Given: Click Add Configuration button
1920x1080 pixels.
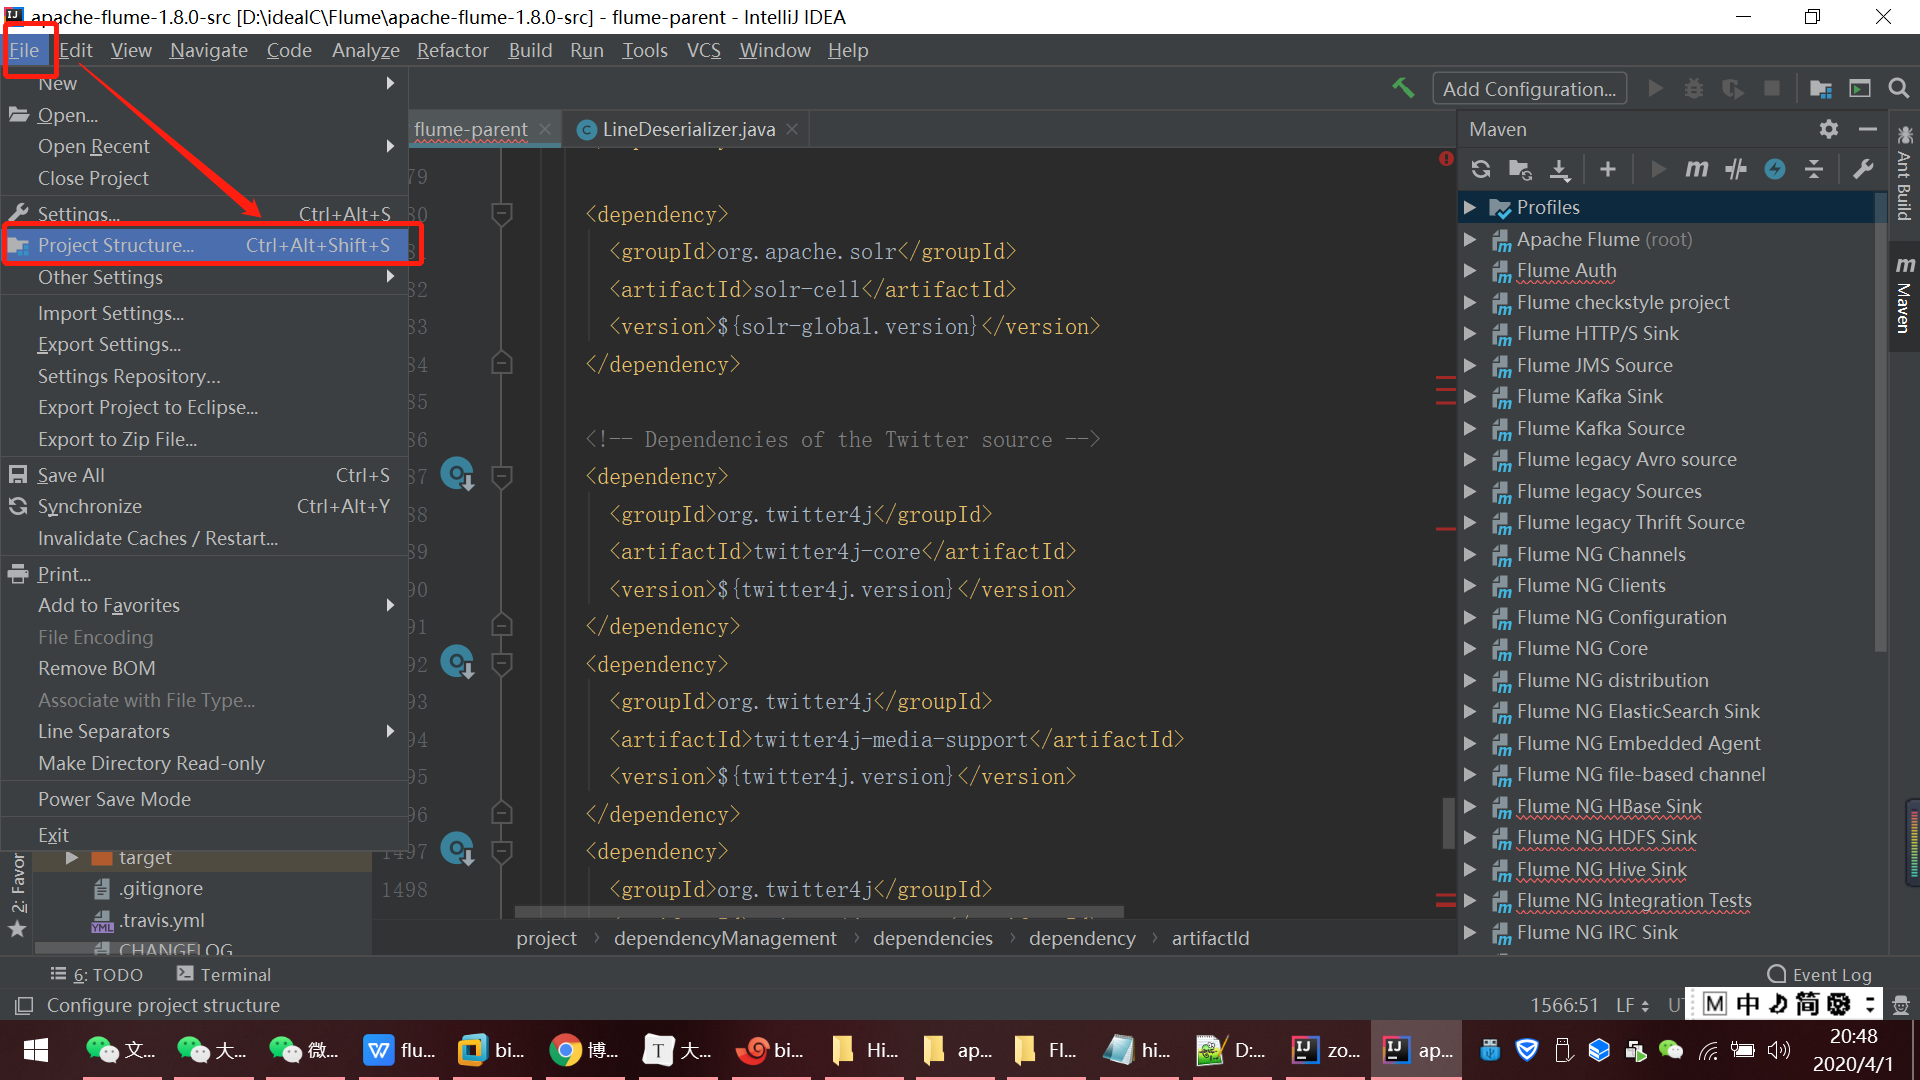Looking at the screenshot, I should pos(1529,88).
